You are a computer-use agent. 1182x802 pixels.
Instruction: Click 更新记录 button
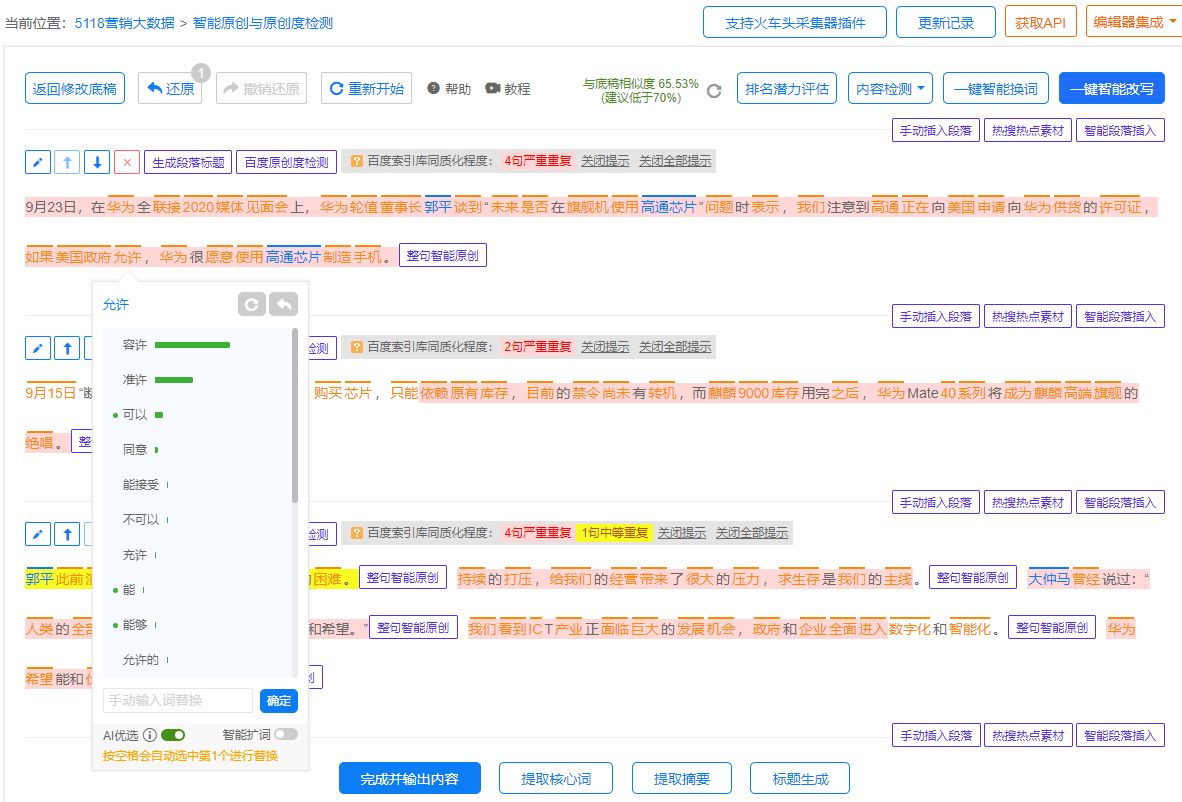pos(945,22)
